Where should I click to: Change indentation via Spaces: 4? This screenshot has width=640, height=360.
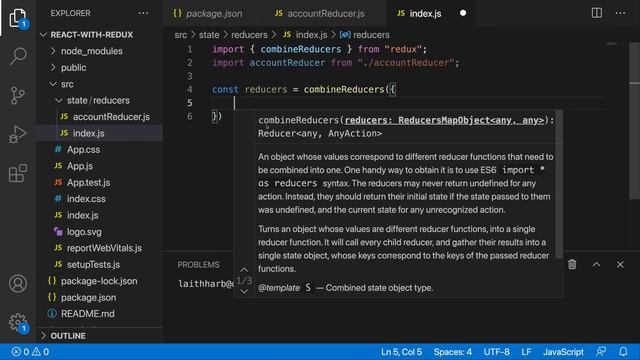coord(453,352)
